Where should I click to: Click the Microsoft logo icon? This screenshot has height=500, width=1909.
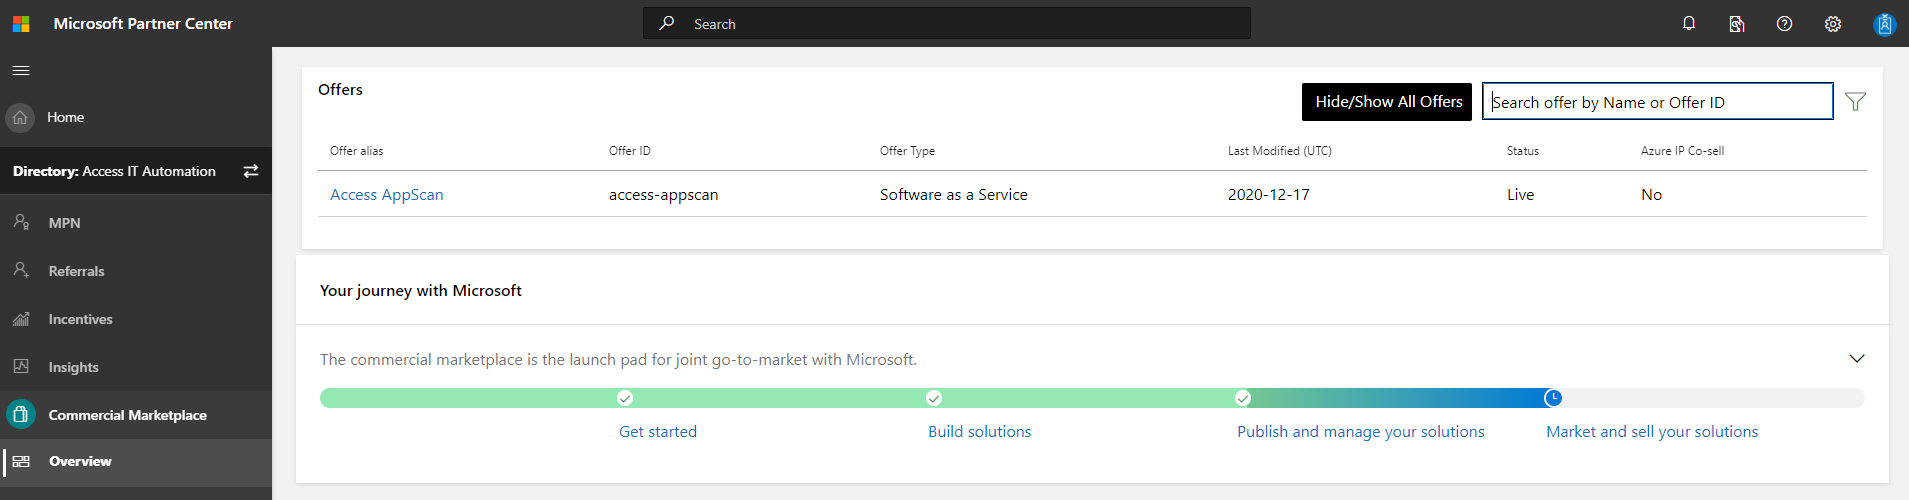[21, 23]
